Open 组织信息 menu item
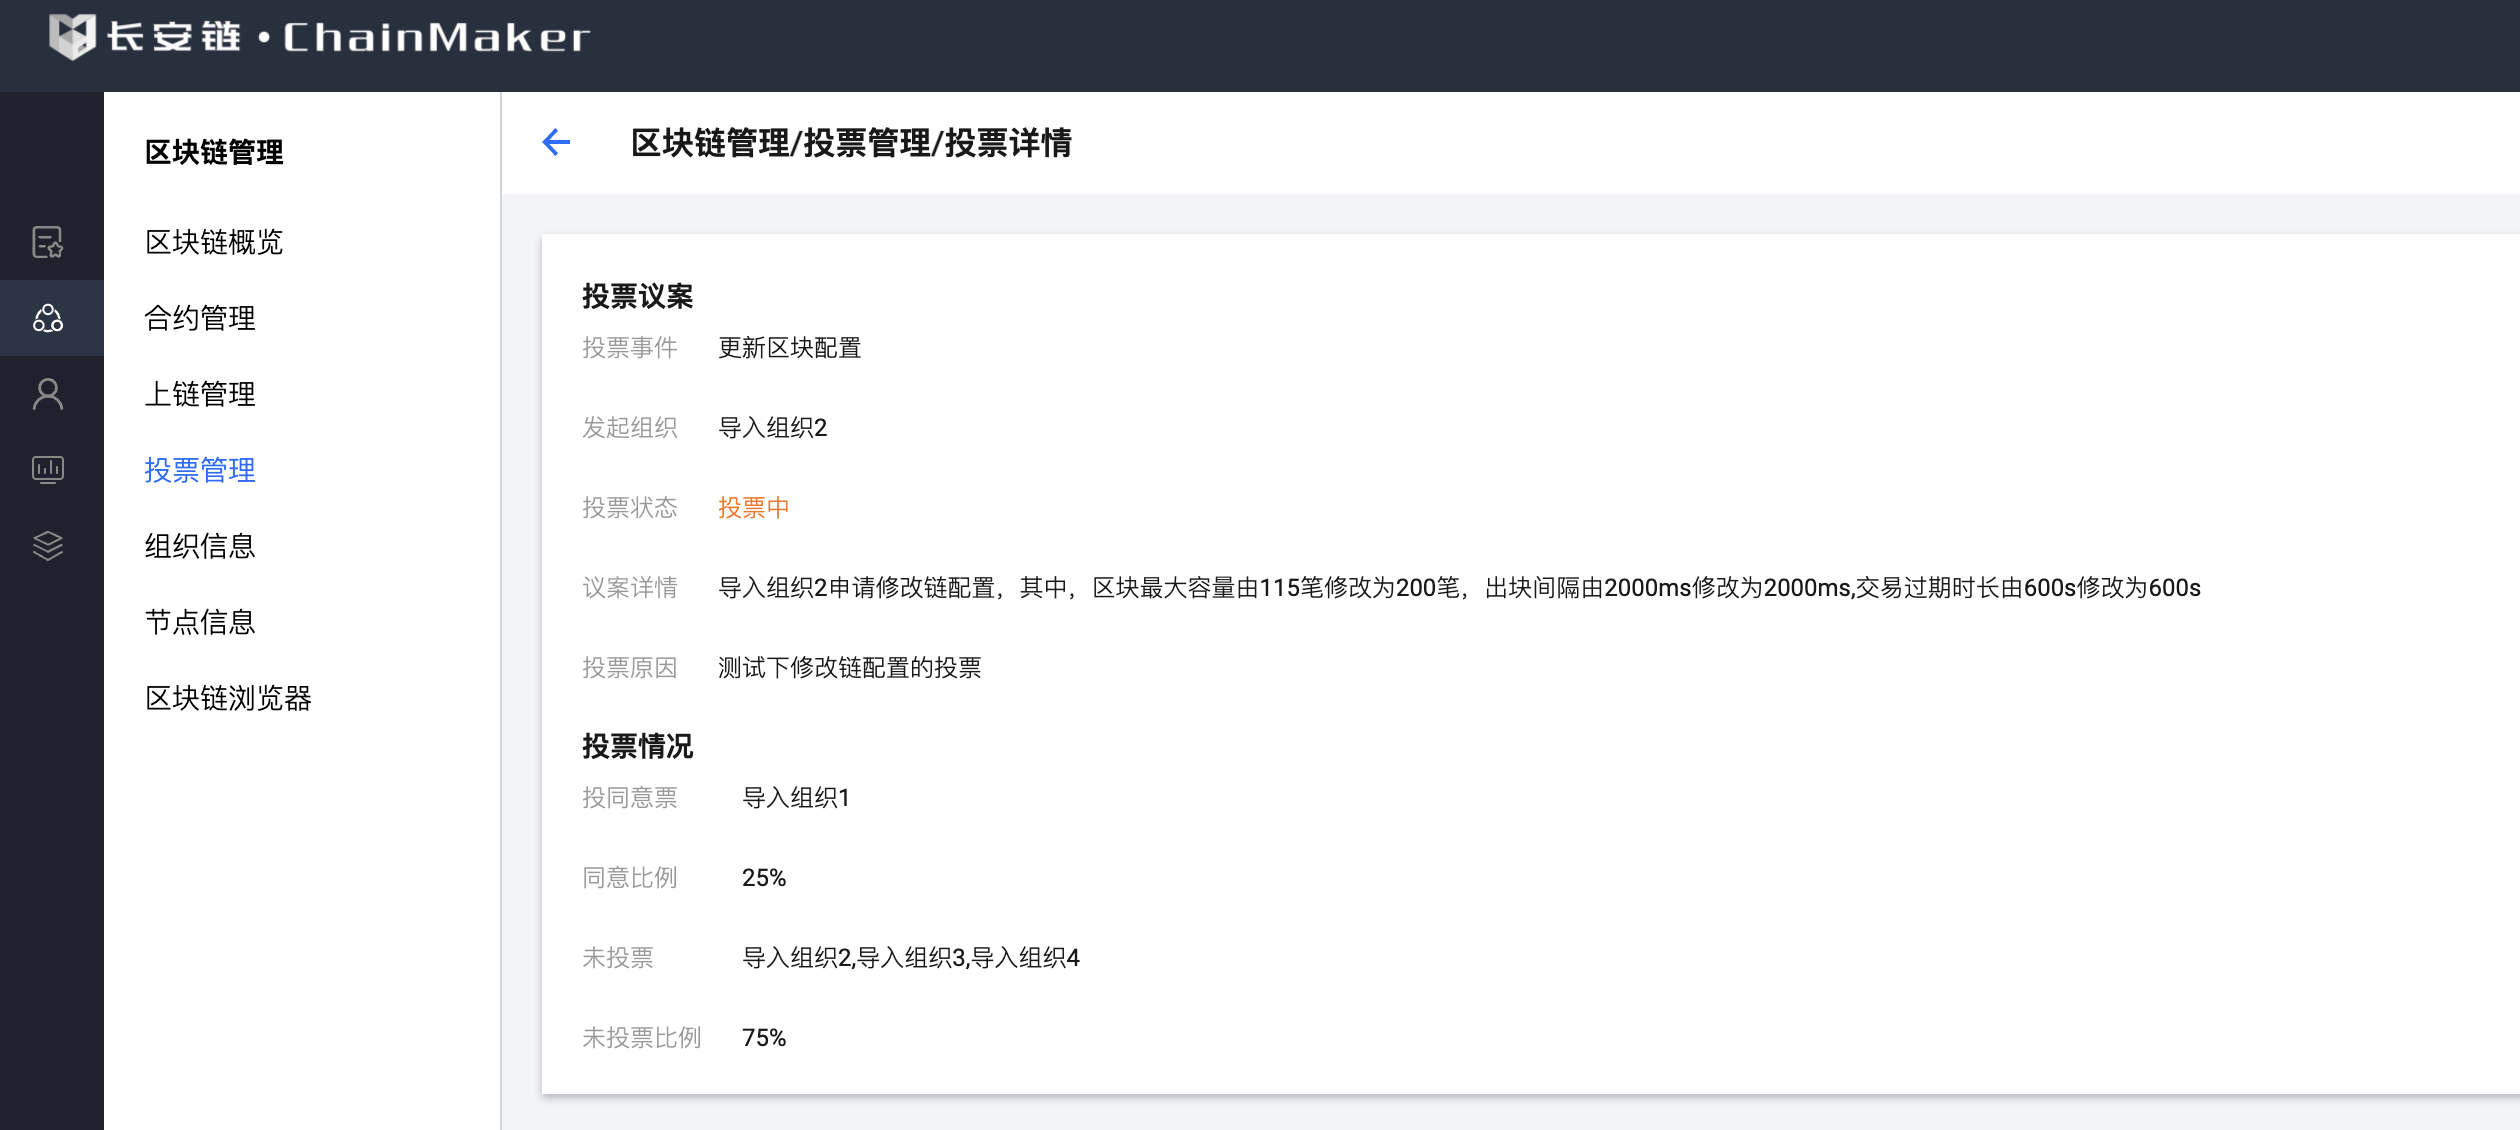 [200, 546]
